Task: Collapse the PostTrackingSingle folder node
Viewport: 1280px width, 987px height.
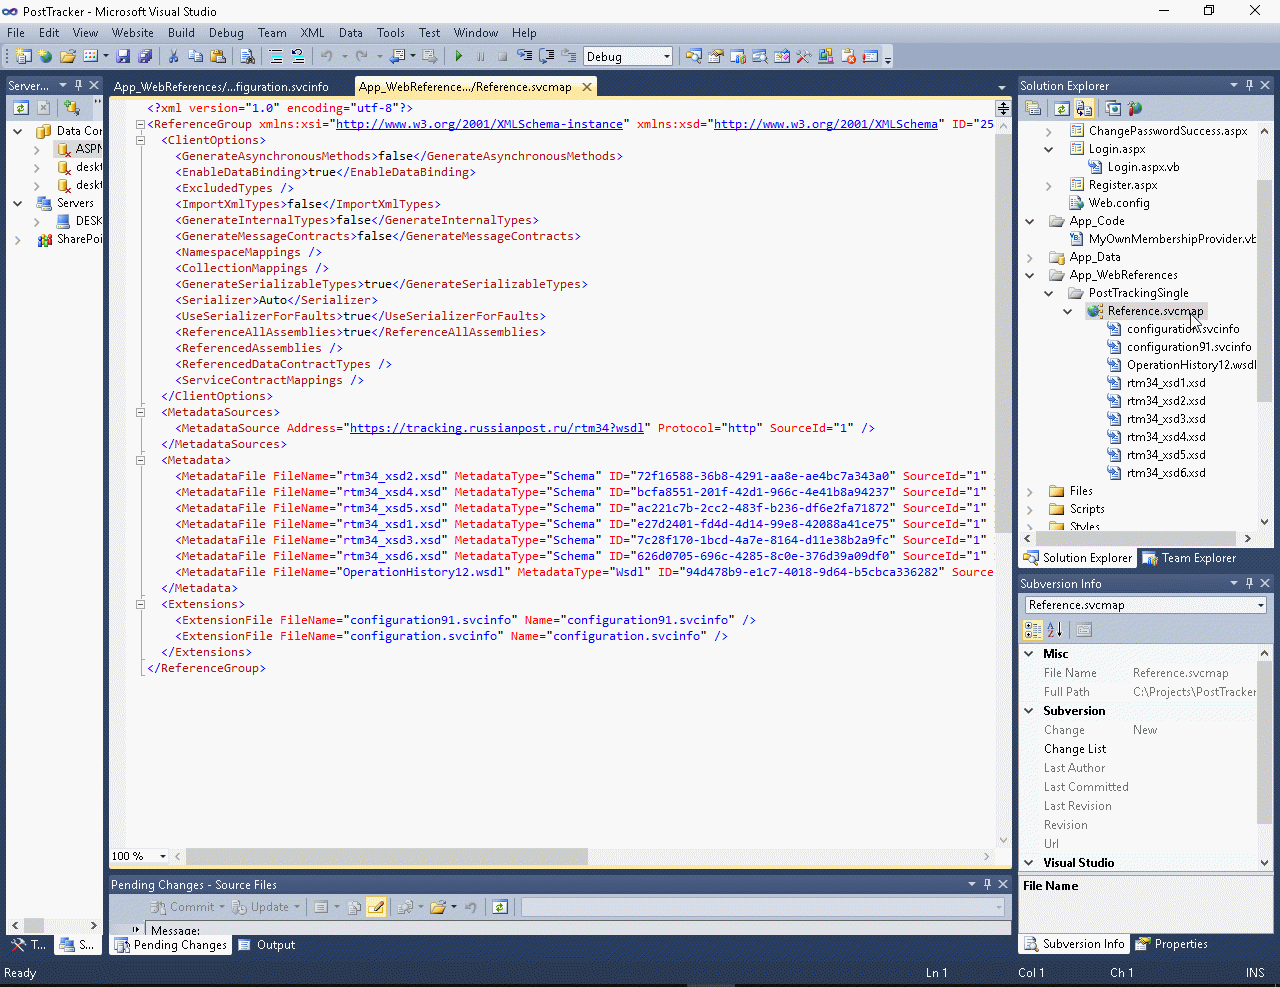Action: click(x=1048, y=293)
